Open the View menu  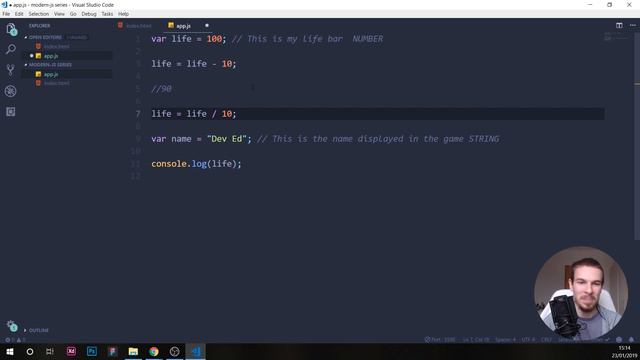click(x=59, y=14)
